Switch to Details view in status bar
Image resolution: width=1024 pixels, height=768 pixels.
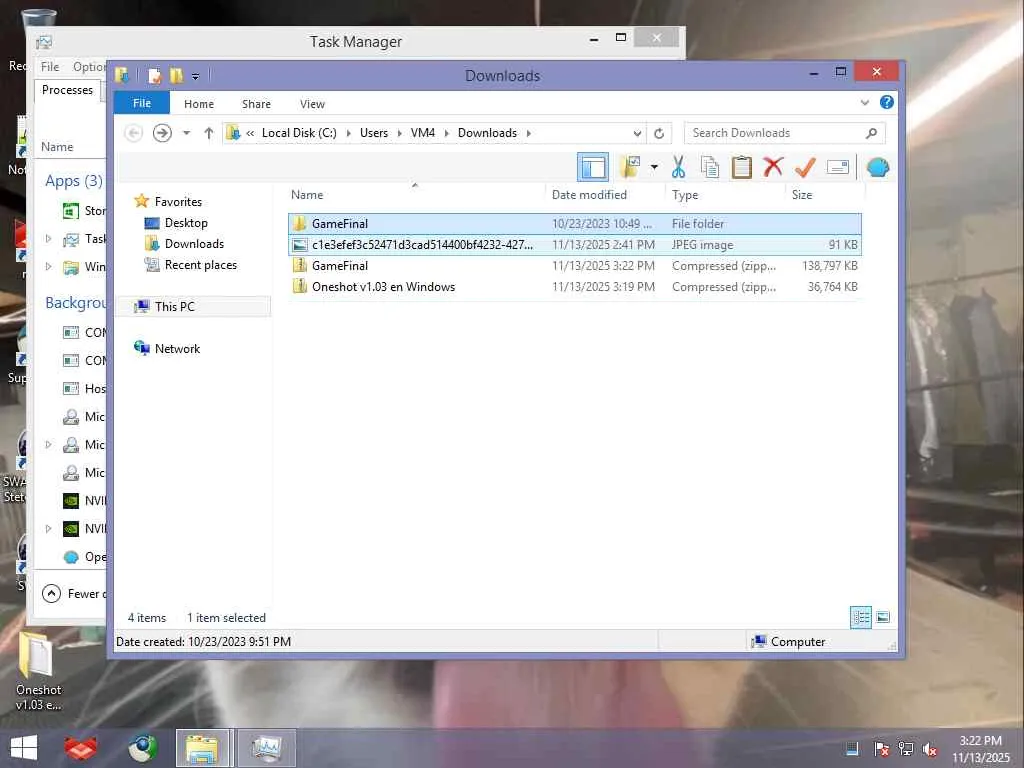coord(861,617)
